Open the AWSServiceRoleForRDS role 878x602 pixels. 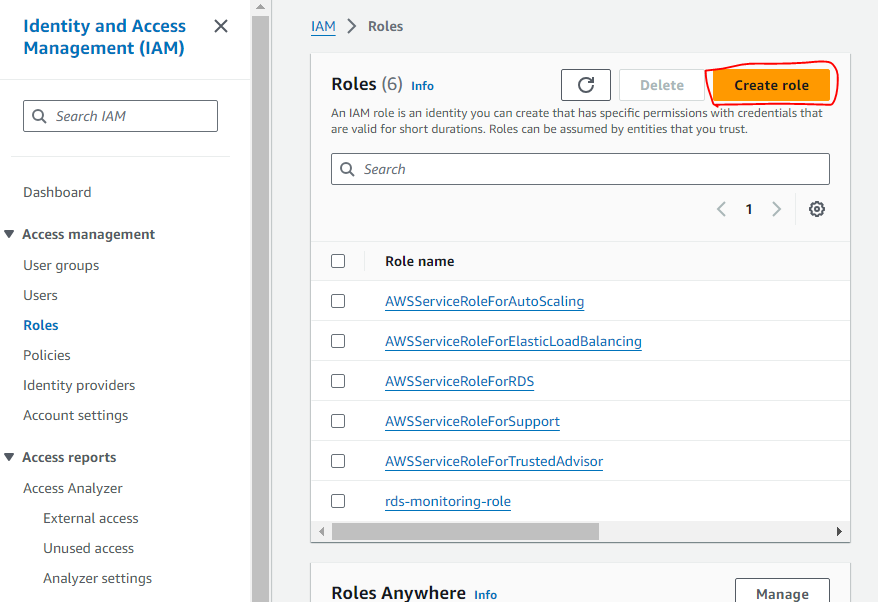[x=460, y=381]
